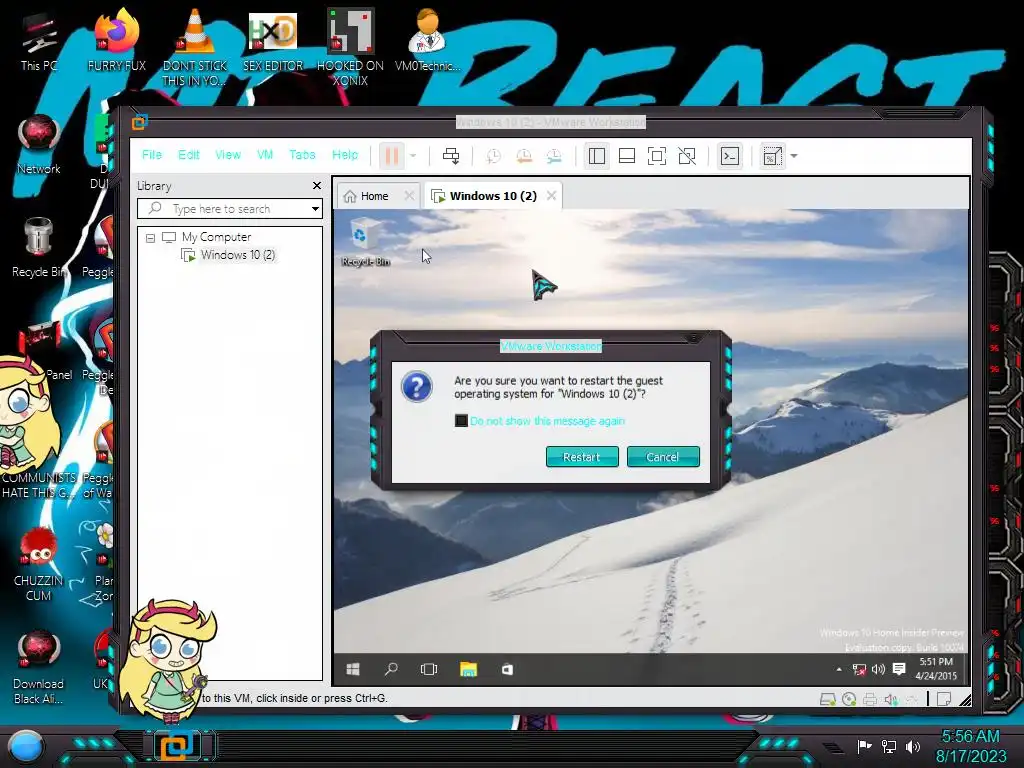1024x768 pixels.
Task: Click the CD/DVD device status icon
Action: coord(849,699)
